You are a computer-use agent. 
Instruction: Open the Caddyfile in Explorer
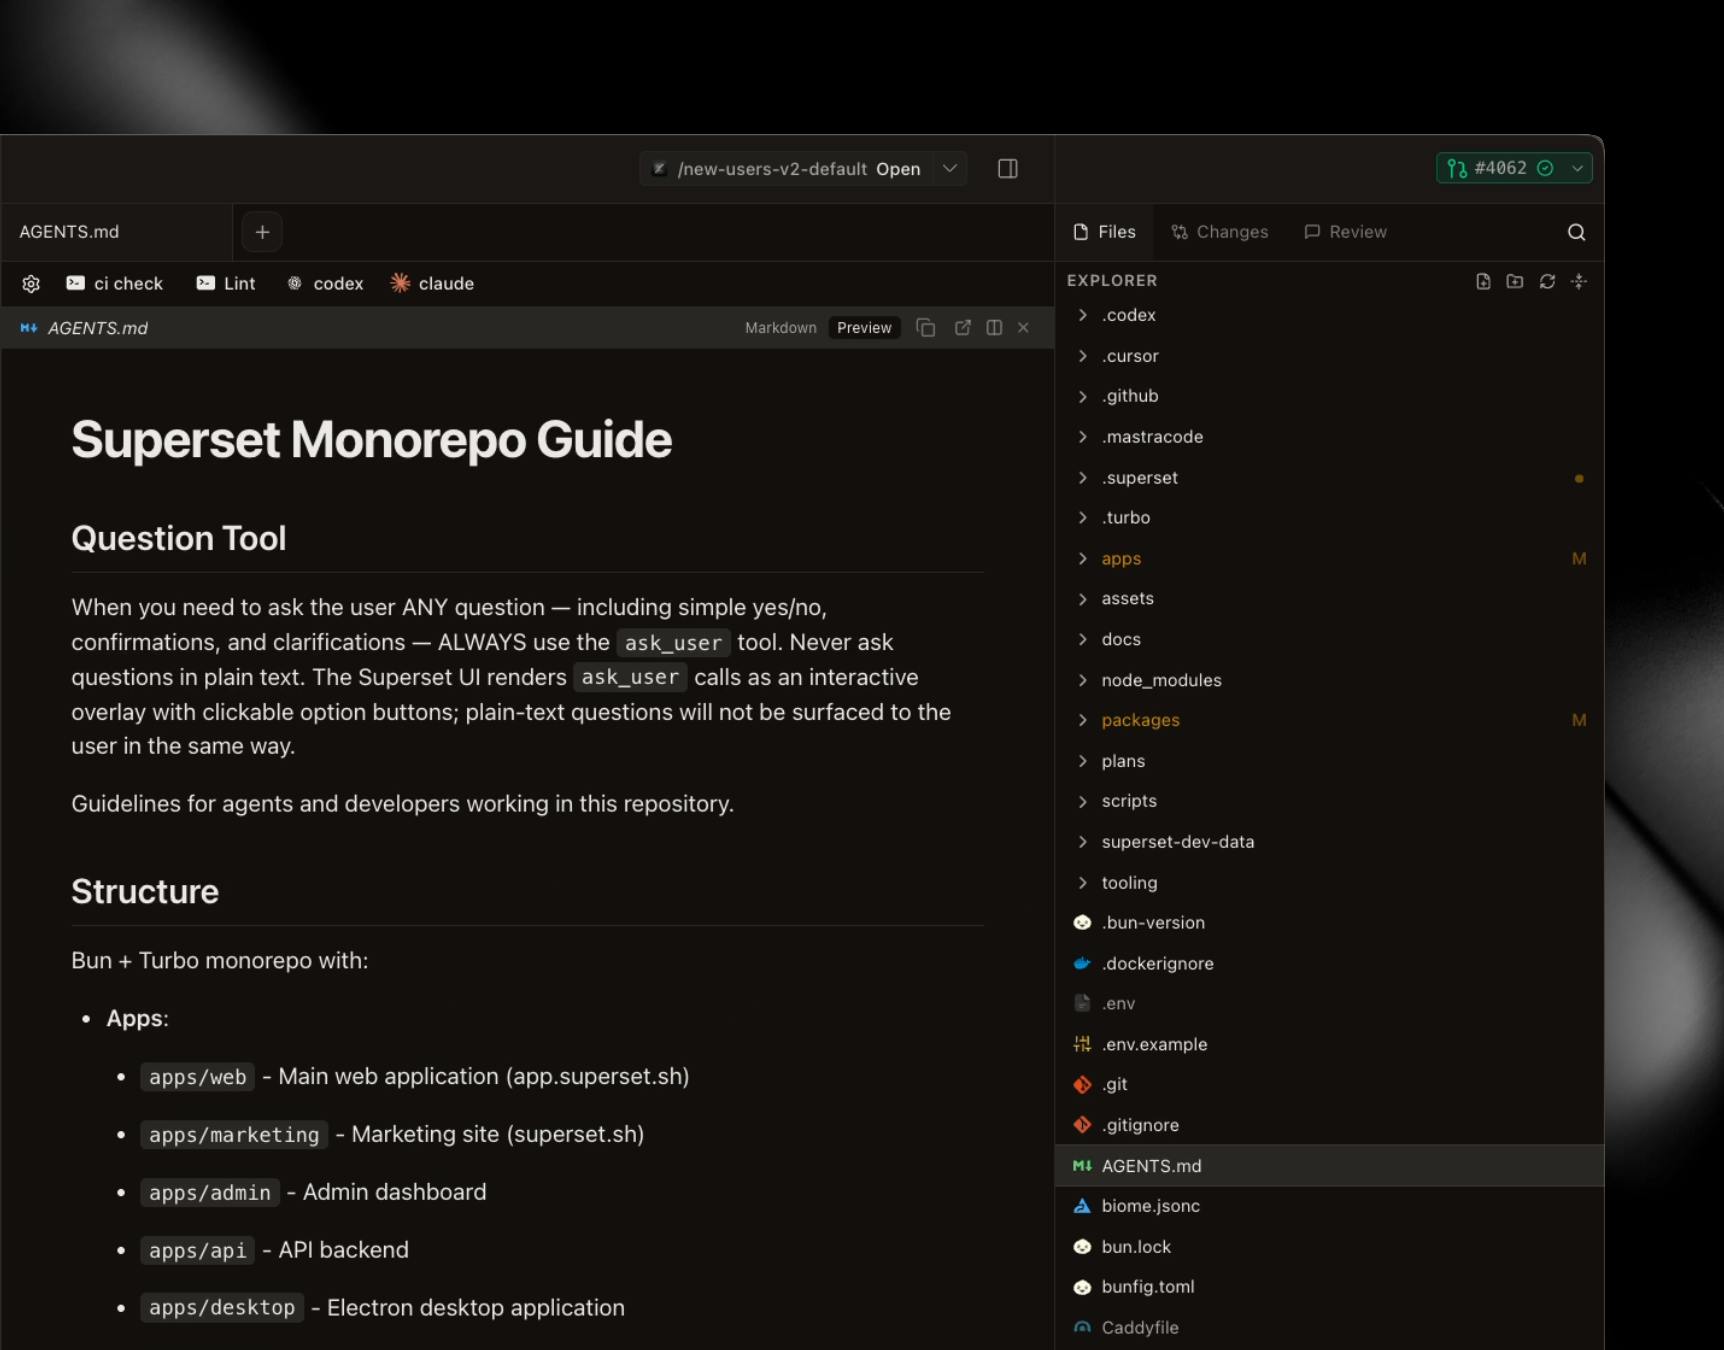pyautogui.click(x=1329, y=1328)
